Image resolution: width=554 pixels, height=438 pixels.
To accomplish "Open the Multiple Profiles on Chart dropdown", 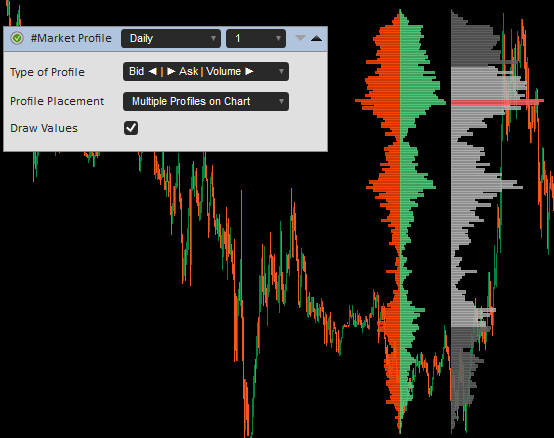I will pos(206,101).
